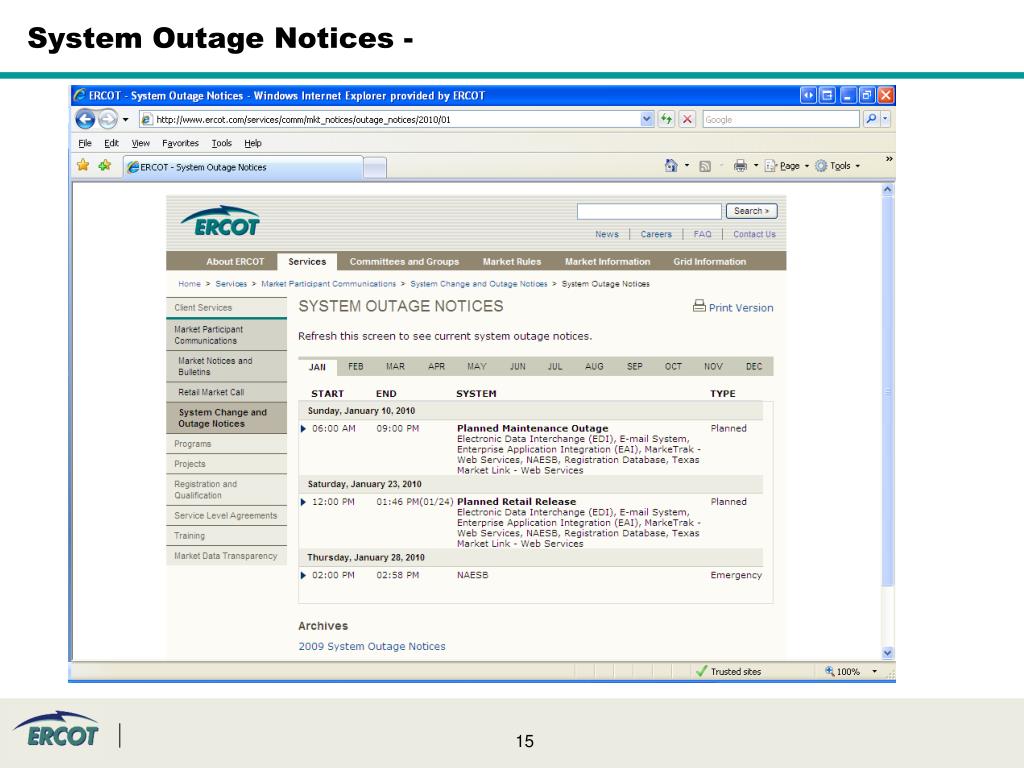1024x768 pixels.
Task: Click the browser Forward arrow button
Action: pyautogui.click(x=108, y=119)
